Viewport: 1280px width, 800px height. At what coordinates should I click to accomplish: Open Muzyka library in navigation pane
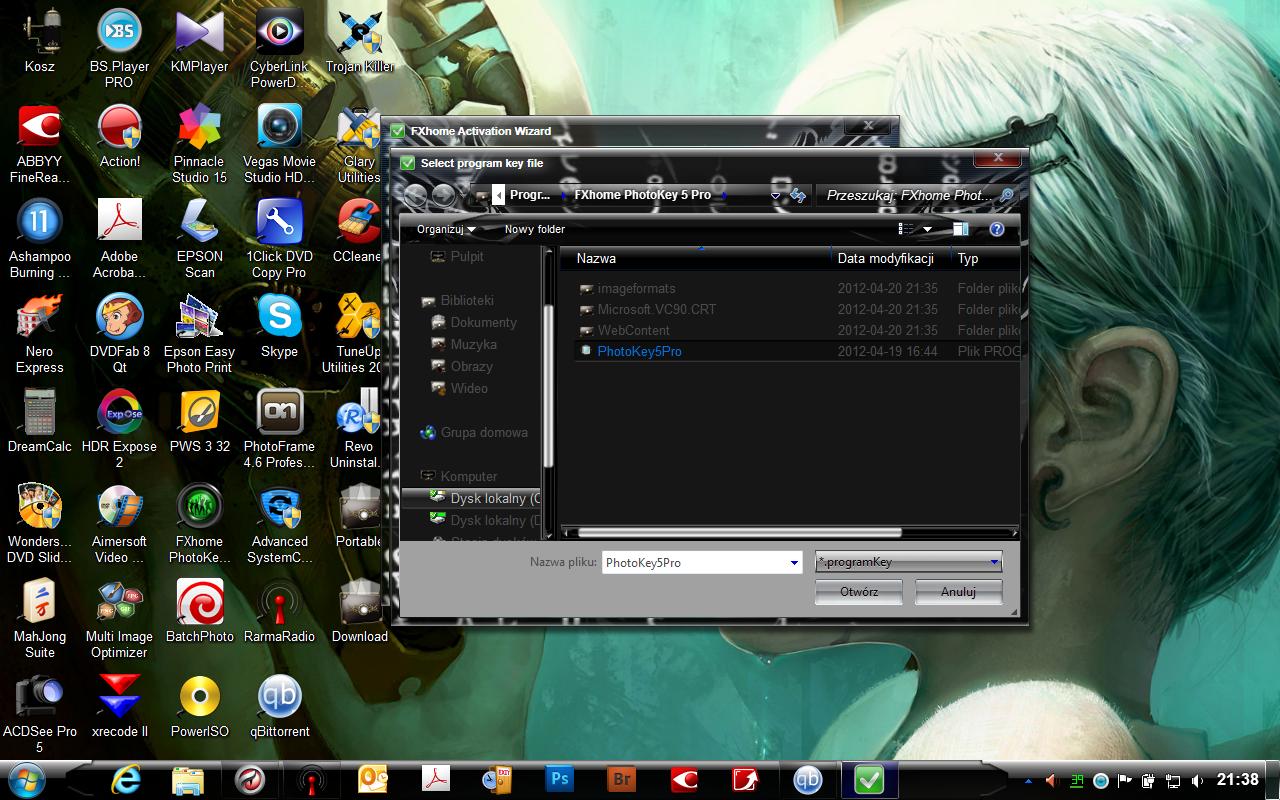tap(473, 344)
